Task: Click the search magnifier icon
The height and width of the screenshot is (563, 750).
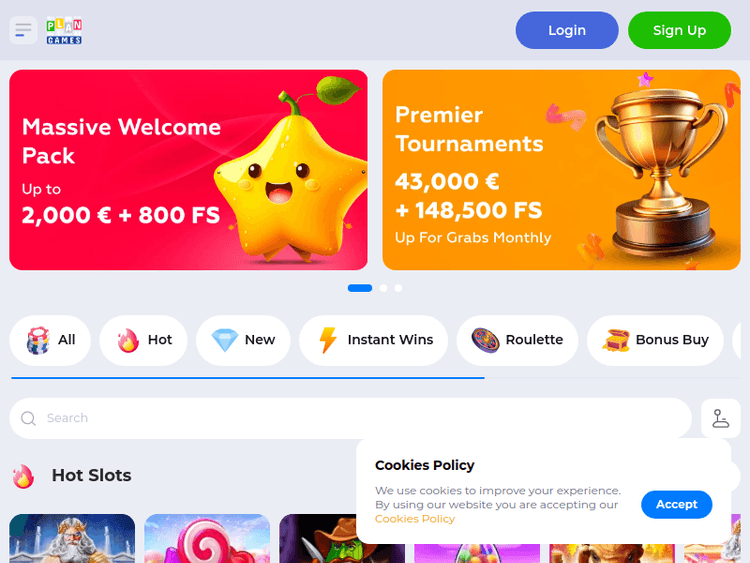Action: point(28,419)
